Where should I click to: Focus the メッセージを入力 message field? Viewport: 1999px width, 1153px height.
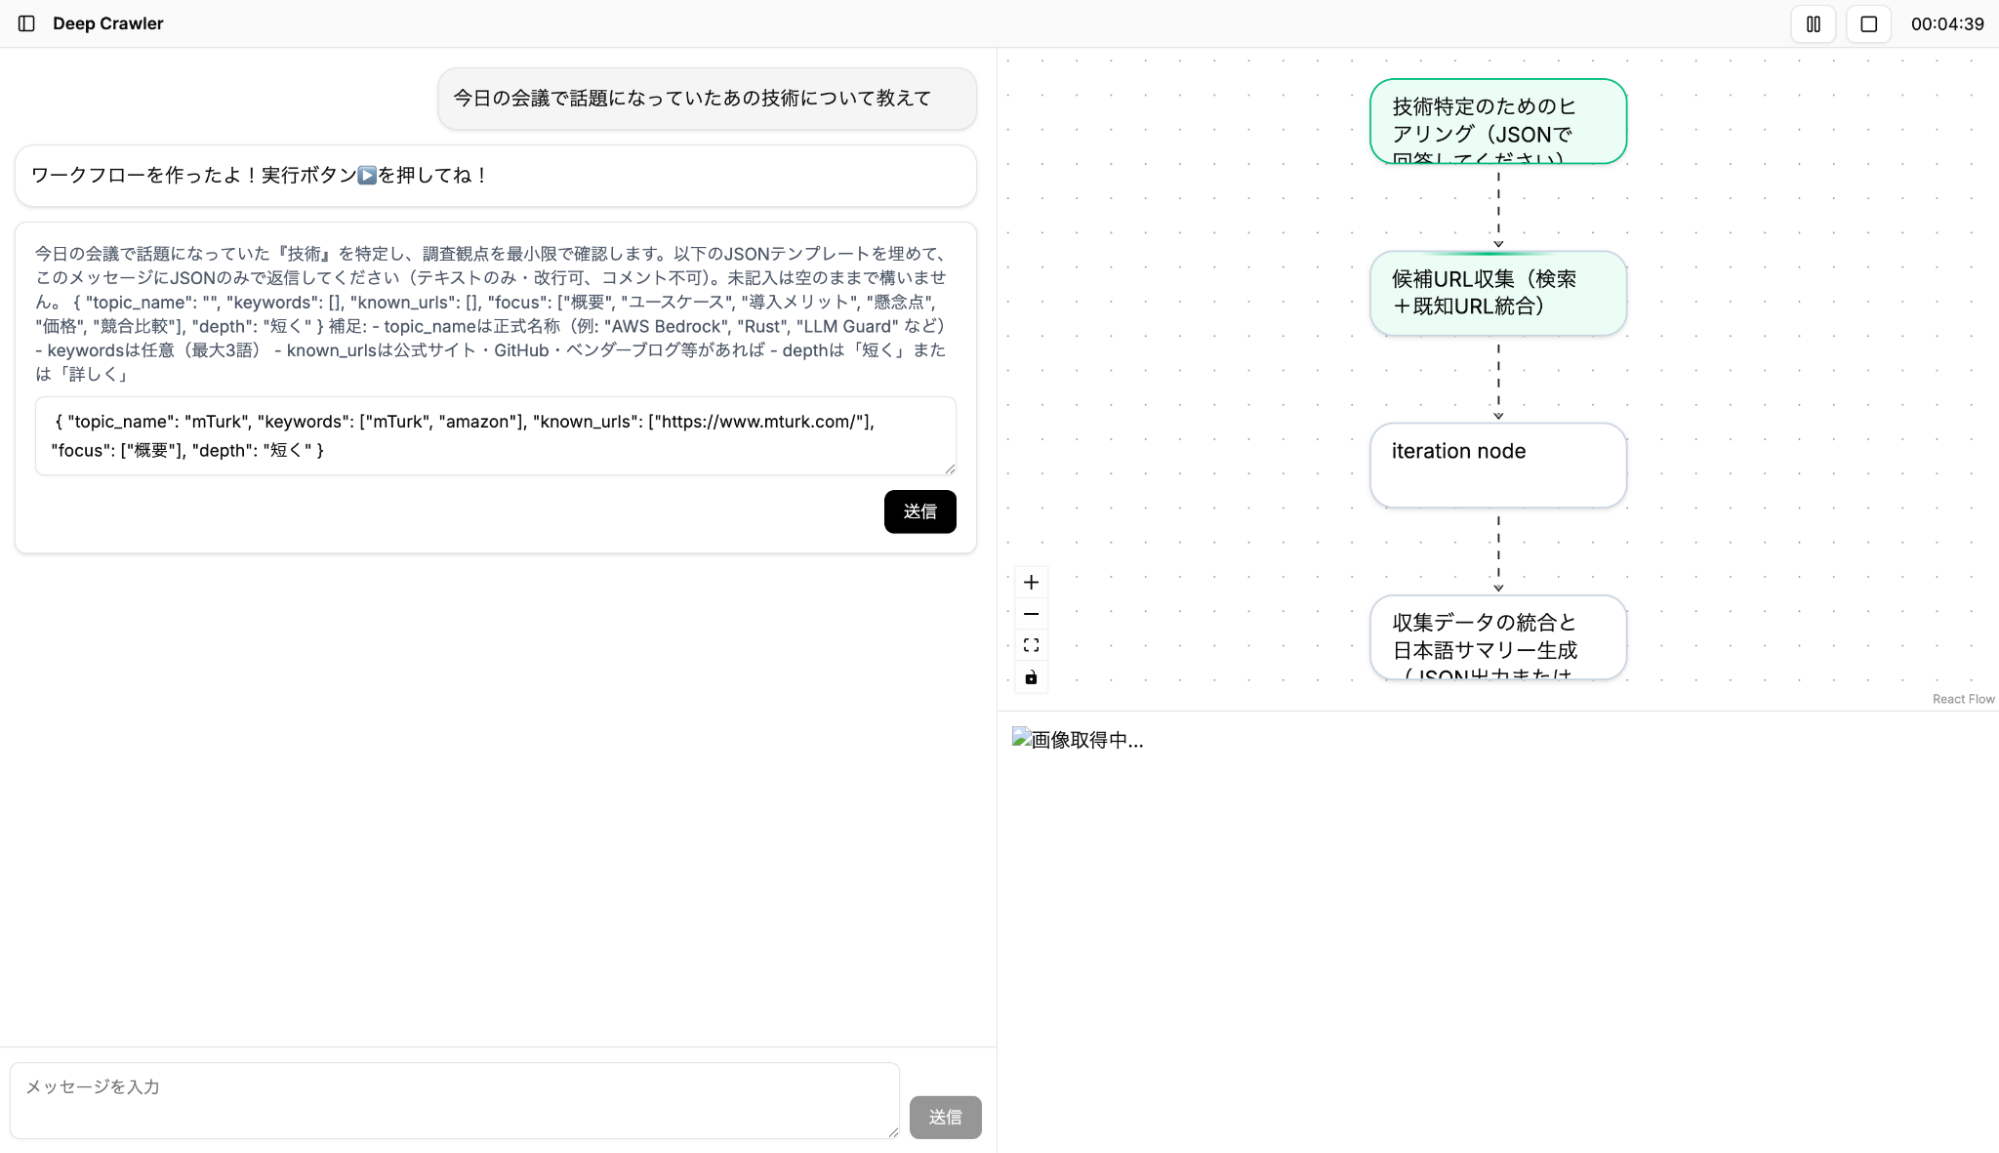(x=454, y=1100)
